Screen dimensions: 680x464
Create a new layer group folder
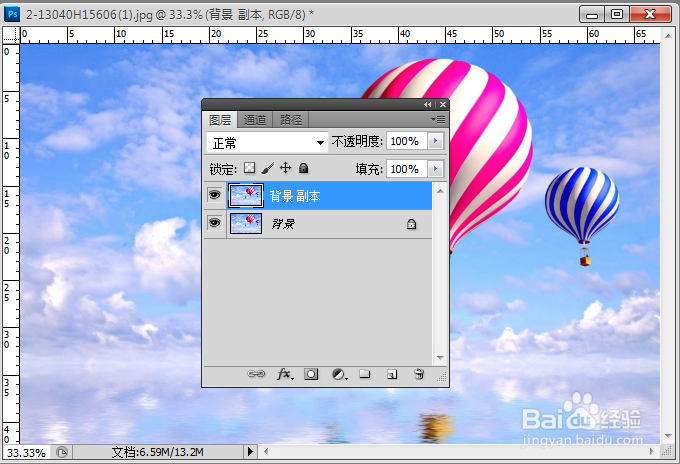click(x=365, y=374)
